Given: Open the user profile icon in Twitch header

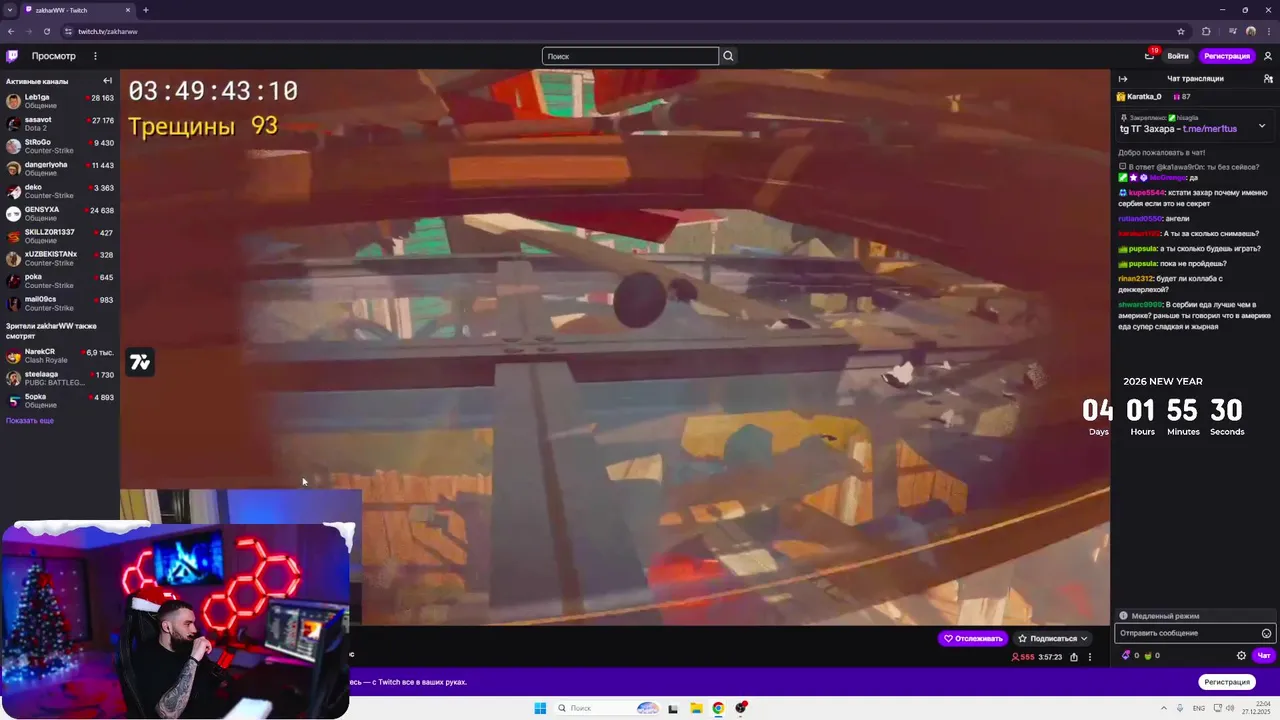Looking at the screenshot, I should click(1268, 56).
